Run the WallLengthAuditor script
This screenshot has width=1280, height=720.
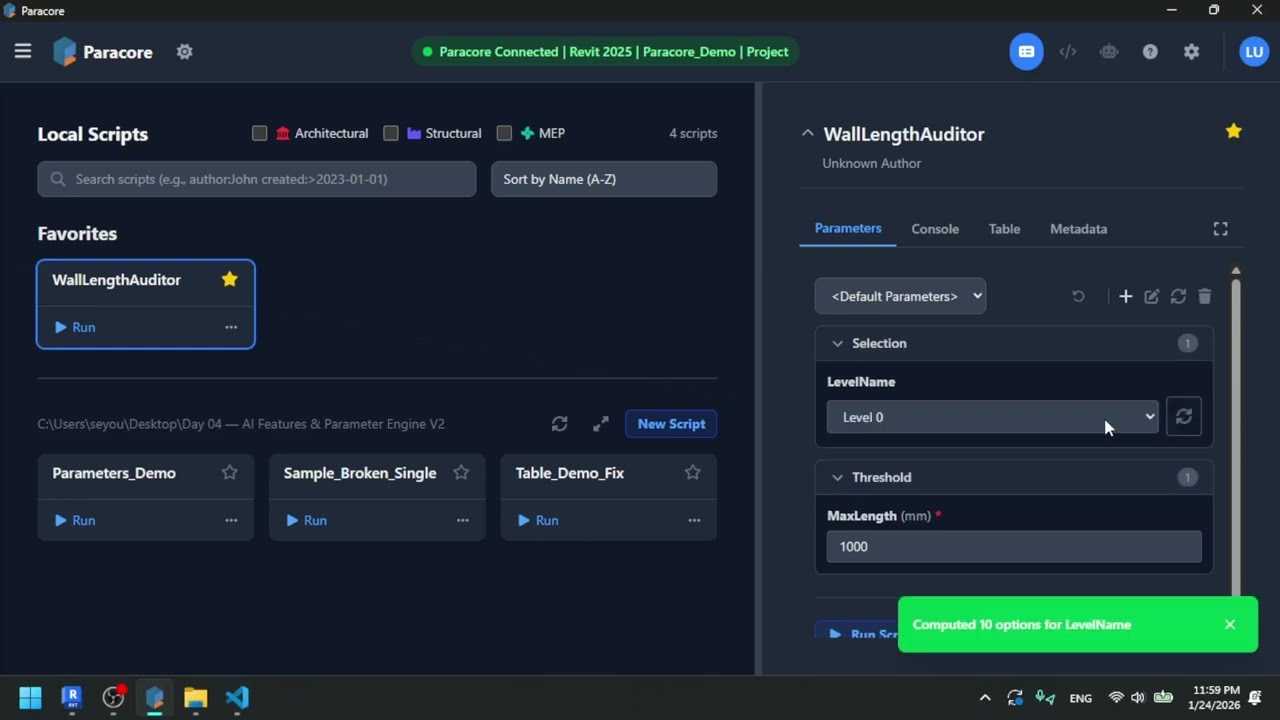(x=75, y=327)
